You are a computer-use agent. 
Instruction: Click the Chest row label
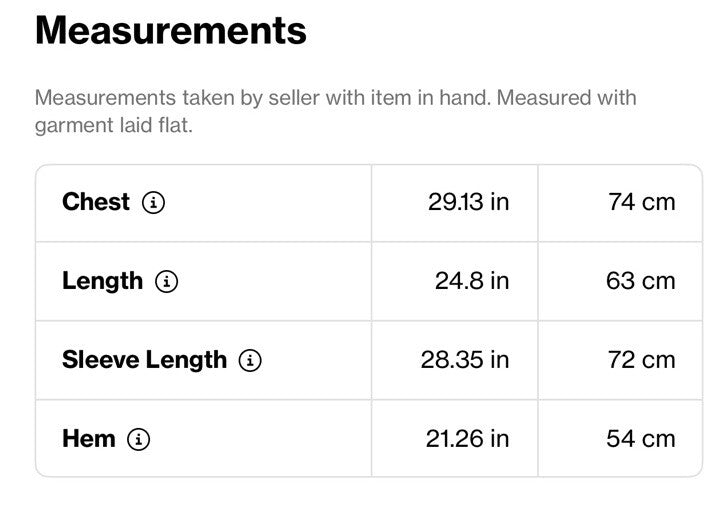96,202
